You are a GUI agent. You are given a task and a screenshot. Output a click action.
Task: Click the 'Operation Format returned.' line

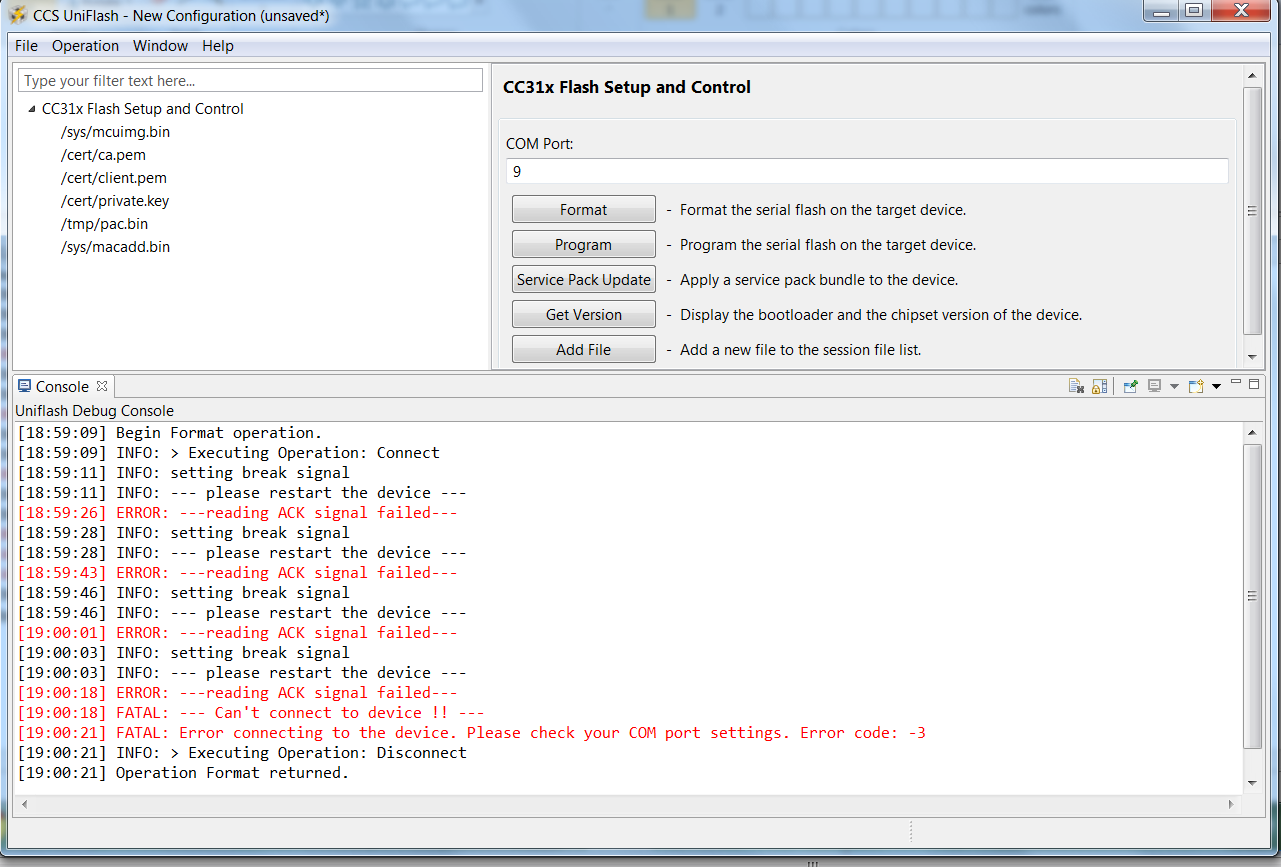(183, 773)
